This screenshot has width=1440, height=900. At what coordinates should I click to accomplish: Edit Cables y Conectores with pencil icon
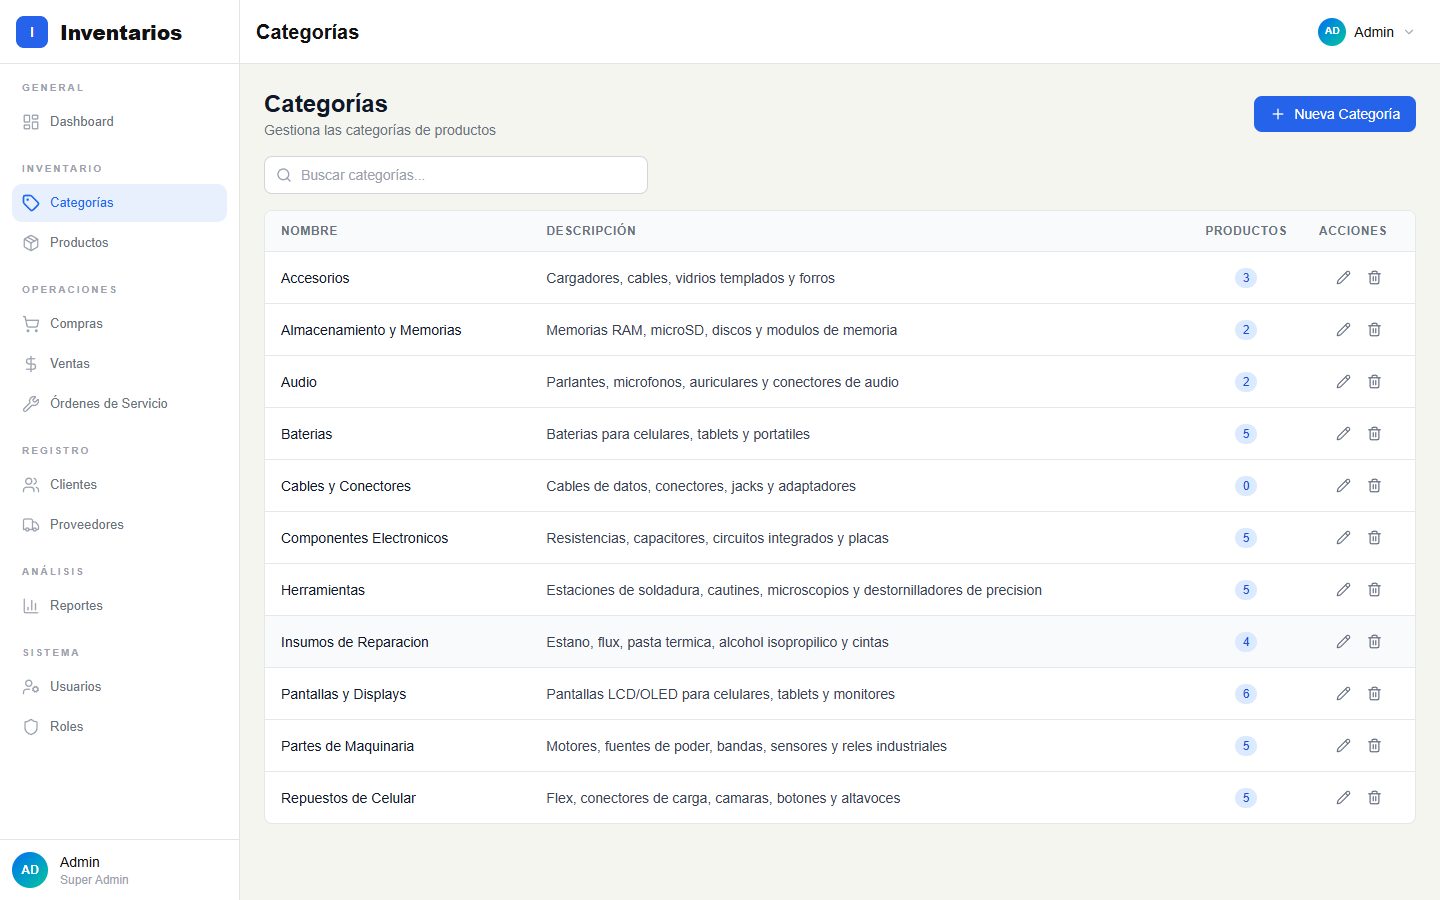coord(1343,486)
